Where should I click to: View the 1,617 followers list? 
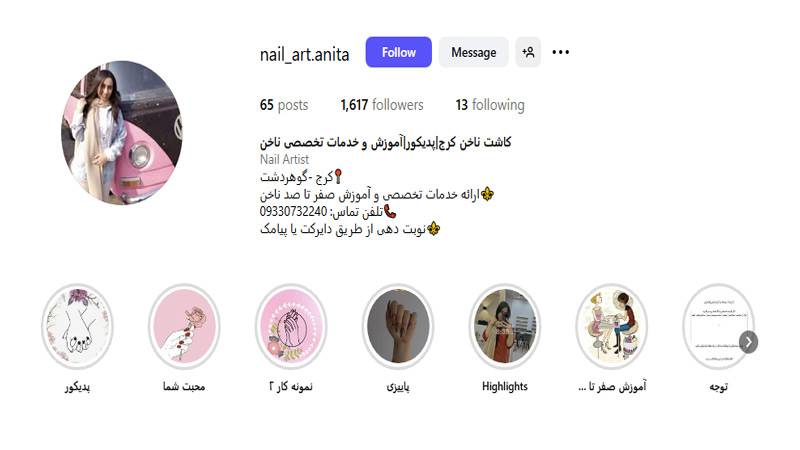(x=382, y=105)
